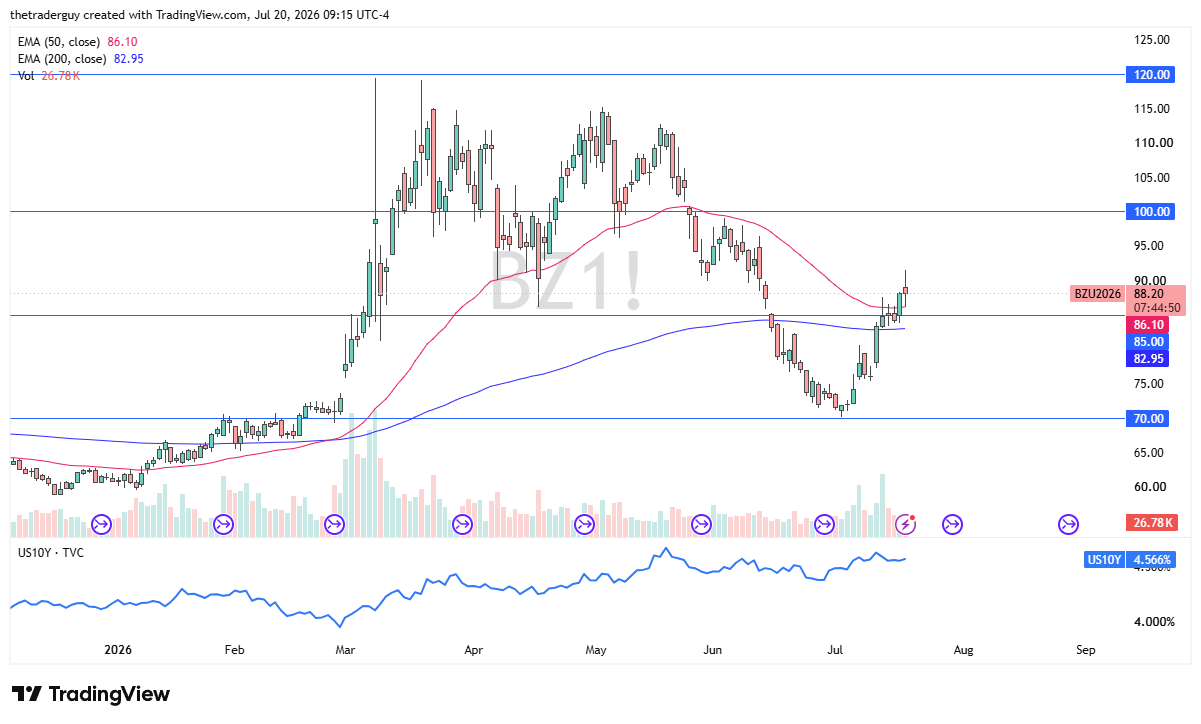Select the Sep label on the time axis
Image resolution: width=1201 pixels, height=724 pixels.
[x=1086, y=650]
